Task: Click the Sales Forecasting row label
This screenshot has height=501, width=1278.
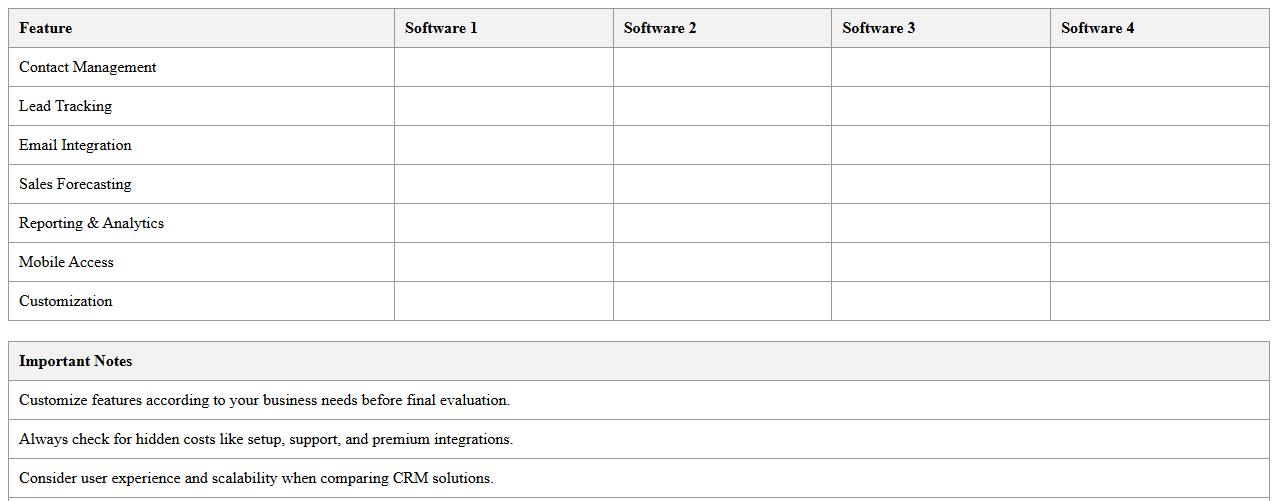Action: (75, 184)
